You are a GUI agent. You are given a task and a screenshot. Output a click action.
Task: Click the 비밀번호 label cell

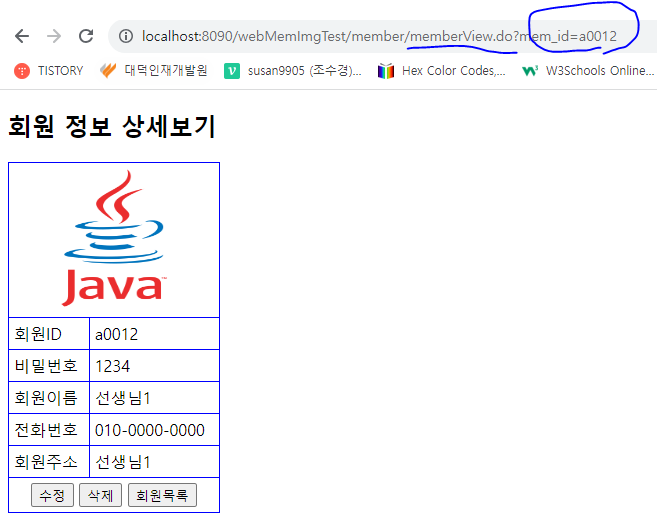coord(49,366)
